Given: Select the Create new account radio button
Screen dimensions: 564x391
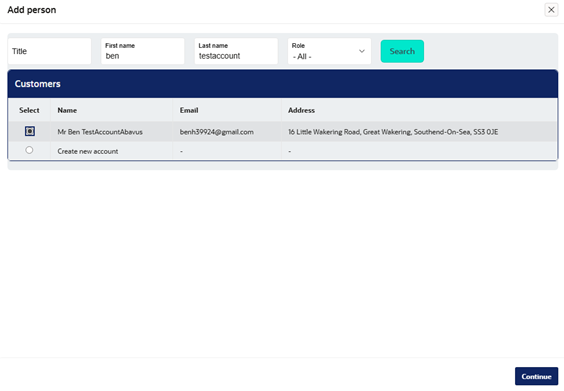Looking at the screenshot, I should pyautogui.click(x=29, y=150).
